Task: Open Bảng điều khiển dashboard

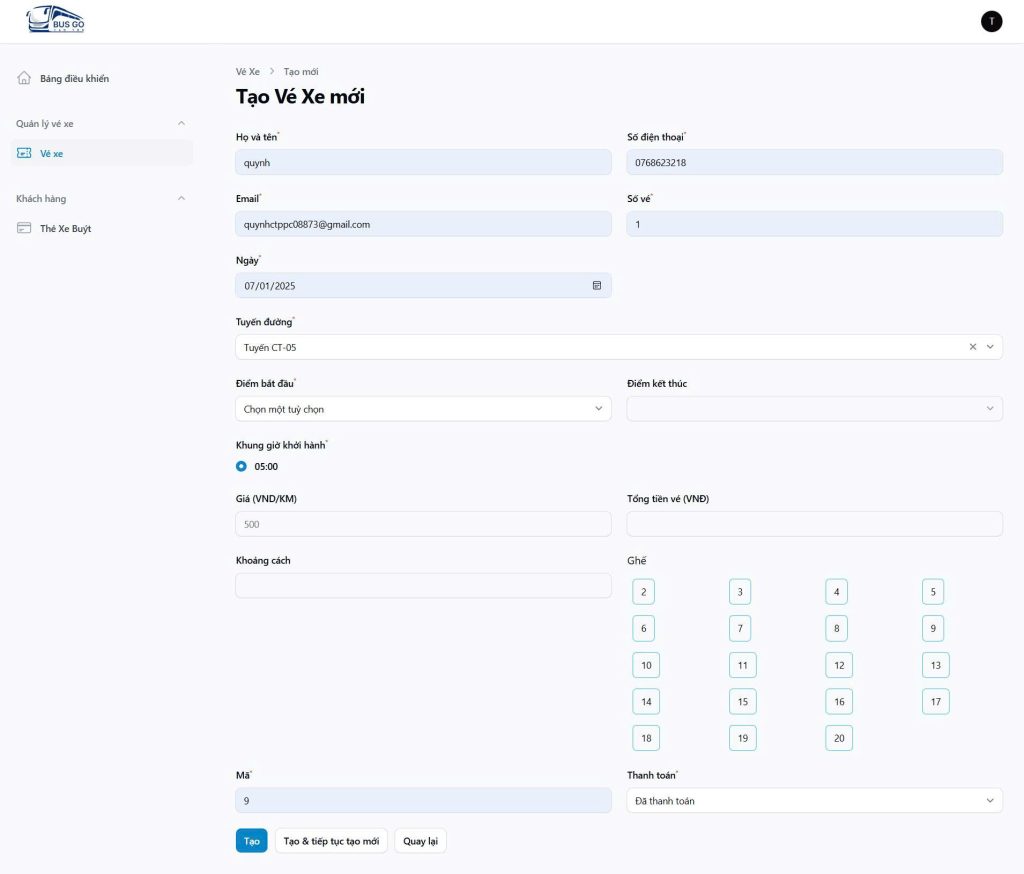Action: tap(74, 78)
